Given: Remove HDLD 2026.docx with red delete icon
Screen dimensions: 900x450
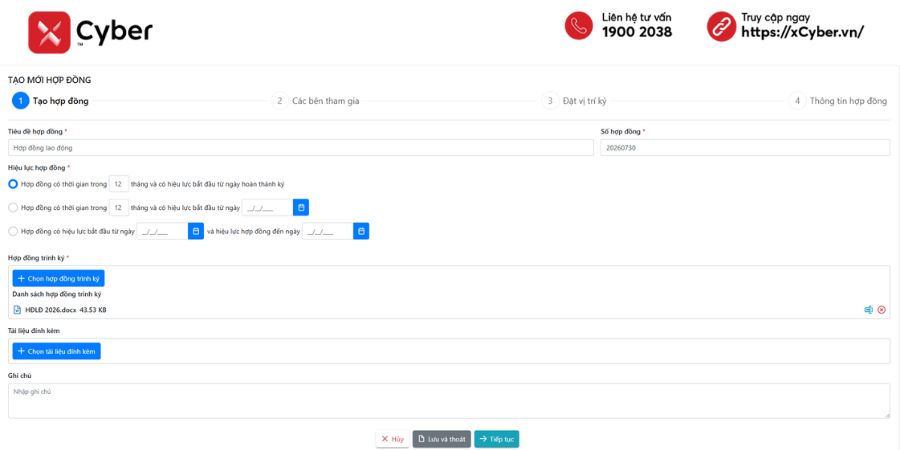Looking at the screenshot, I should point(882,310).
